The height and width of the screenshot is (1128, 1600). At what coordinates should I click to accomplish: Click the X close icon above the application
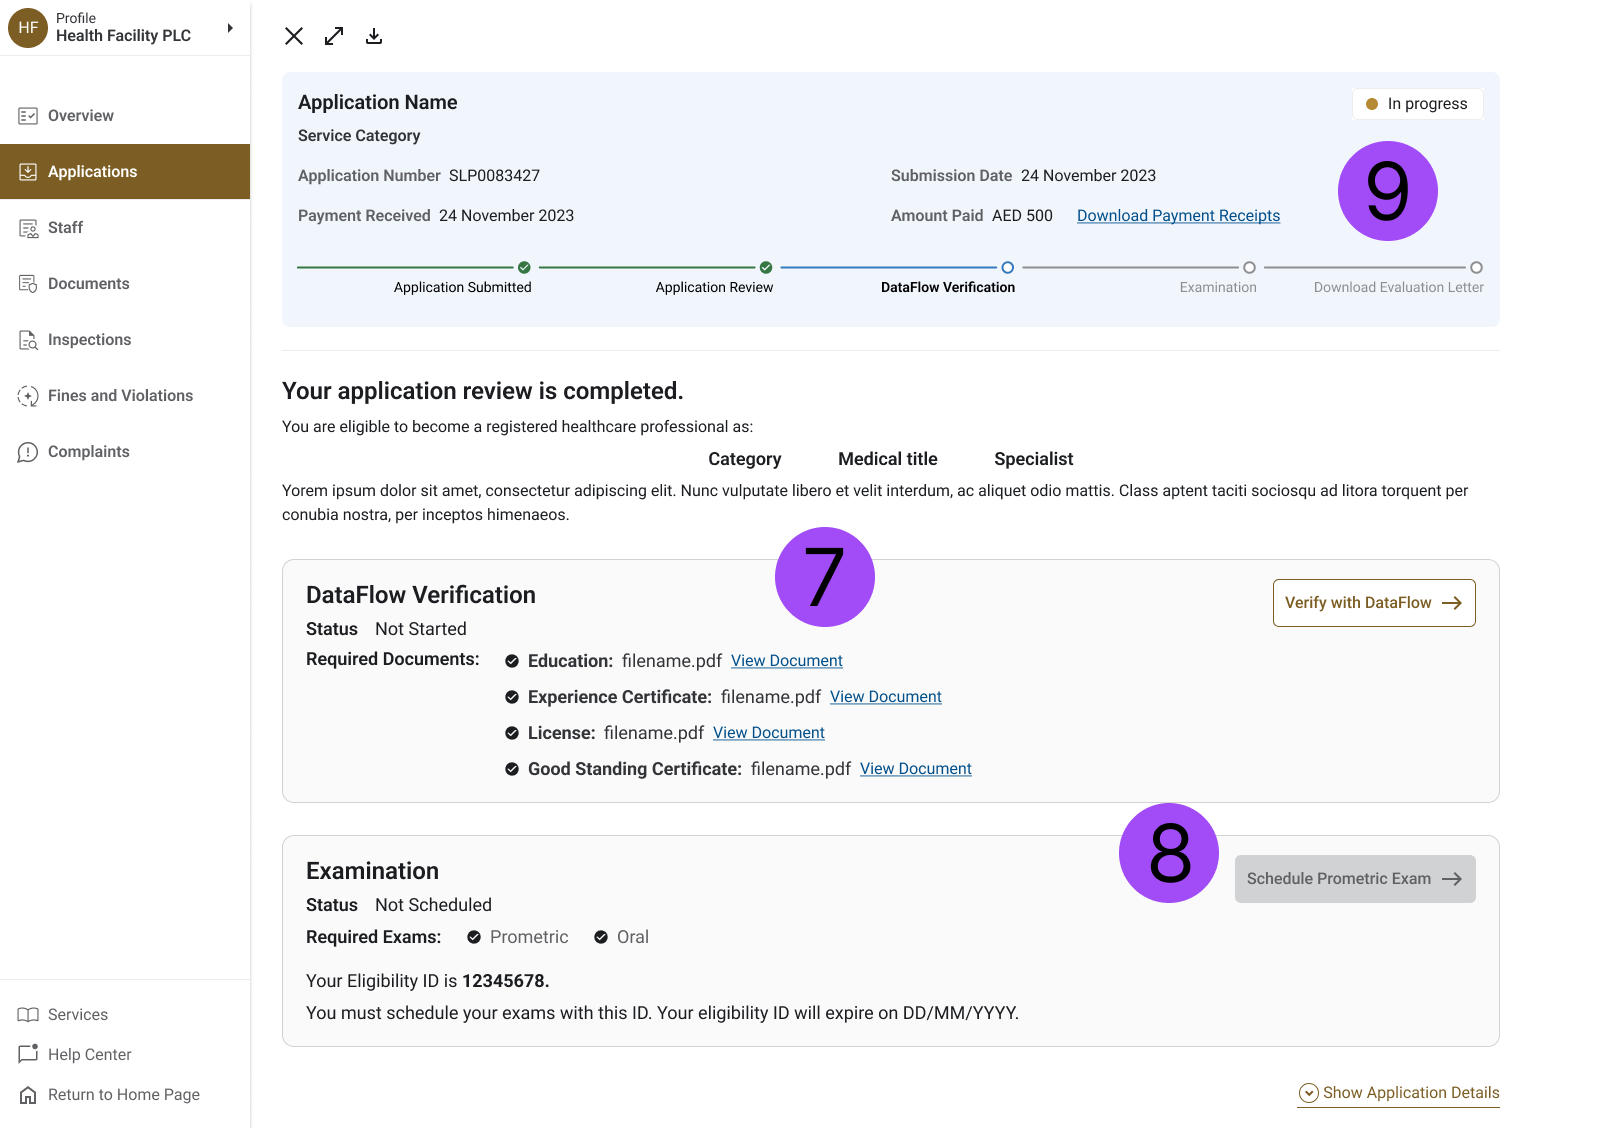pyautogui.click(x=294, y=36)
